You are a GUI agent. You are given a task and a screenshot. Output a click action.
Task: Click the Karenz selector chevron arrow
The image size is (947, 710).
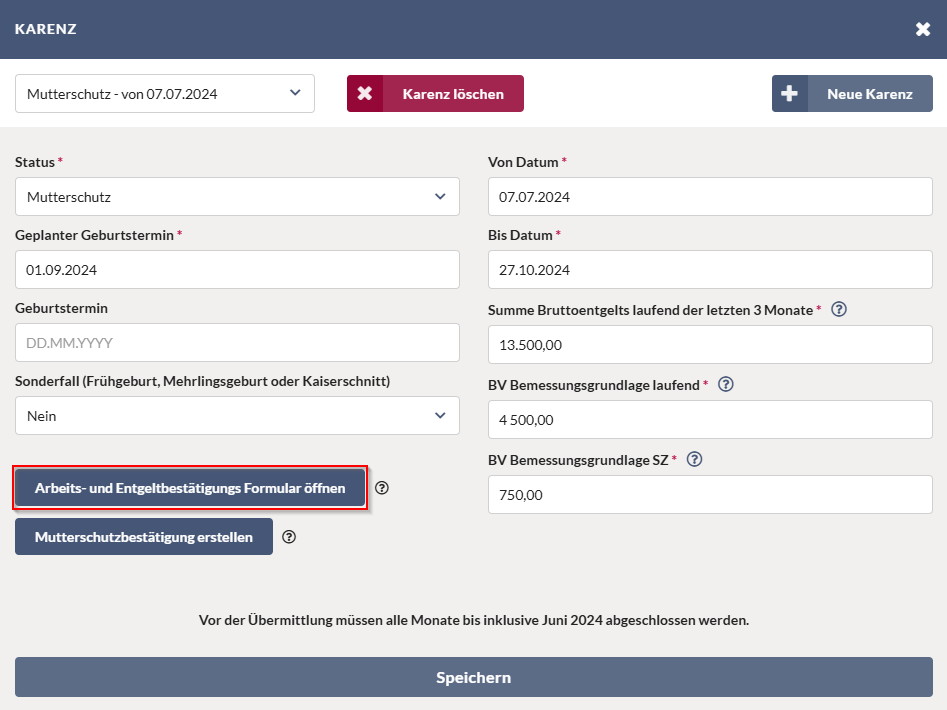point(295,93)
